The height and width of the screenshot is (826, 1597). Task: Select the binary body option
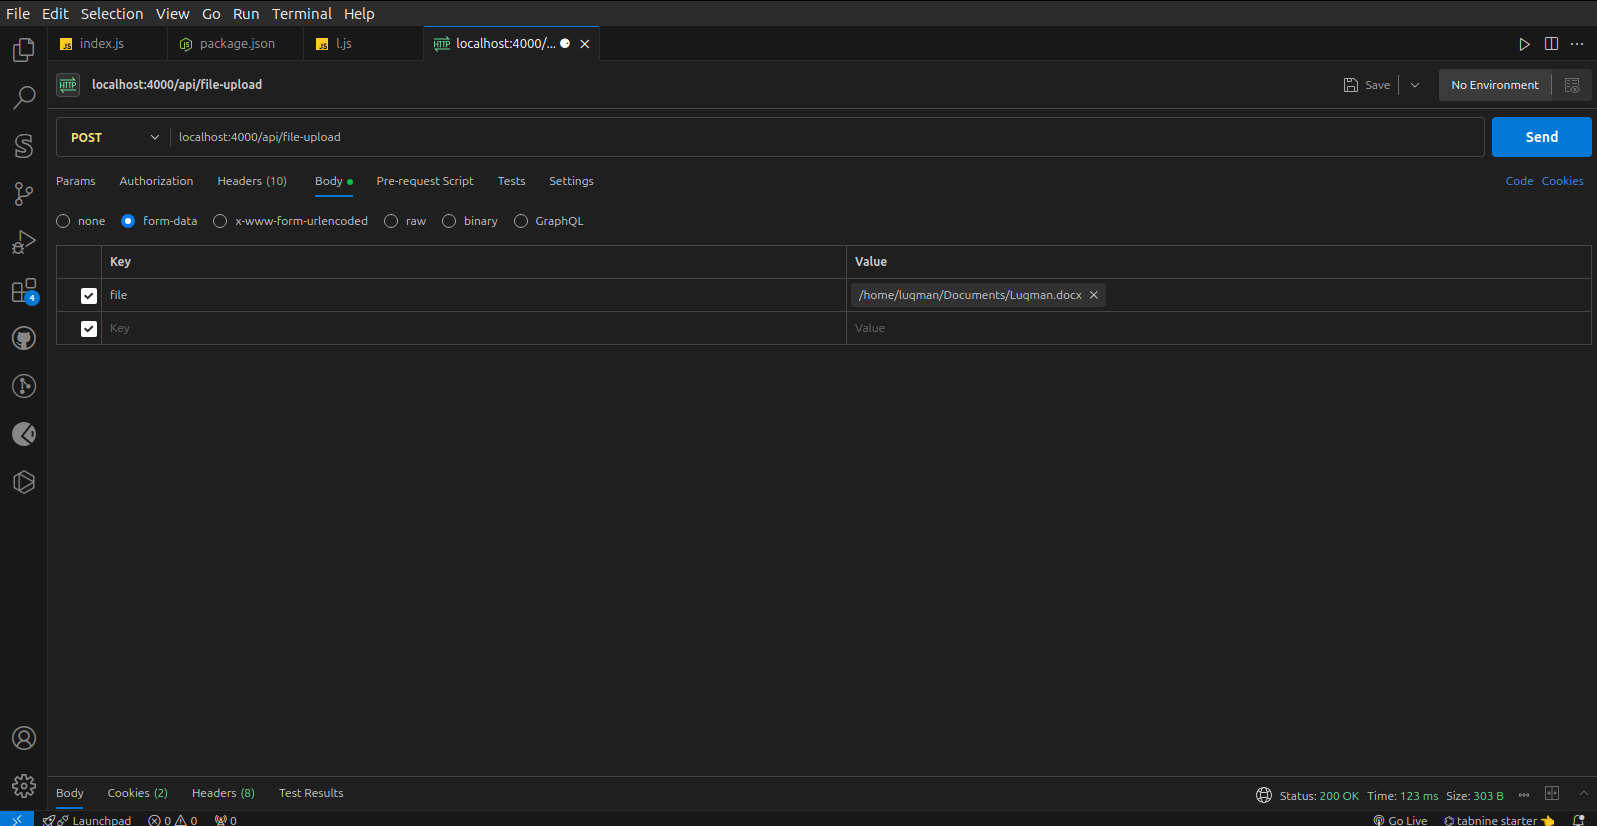[x=449, y=221]
